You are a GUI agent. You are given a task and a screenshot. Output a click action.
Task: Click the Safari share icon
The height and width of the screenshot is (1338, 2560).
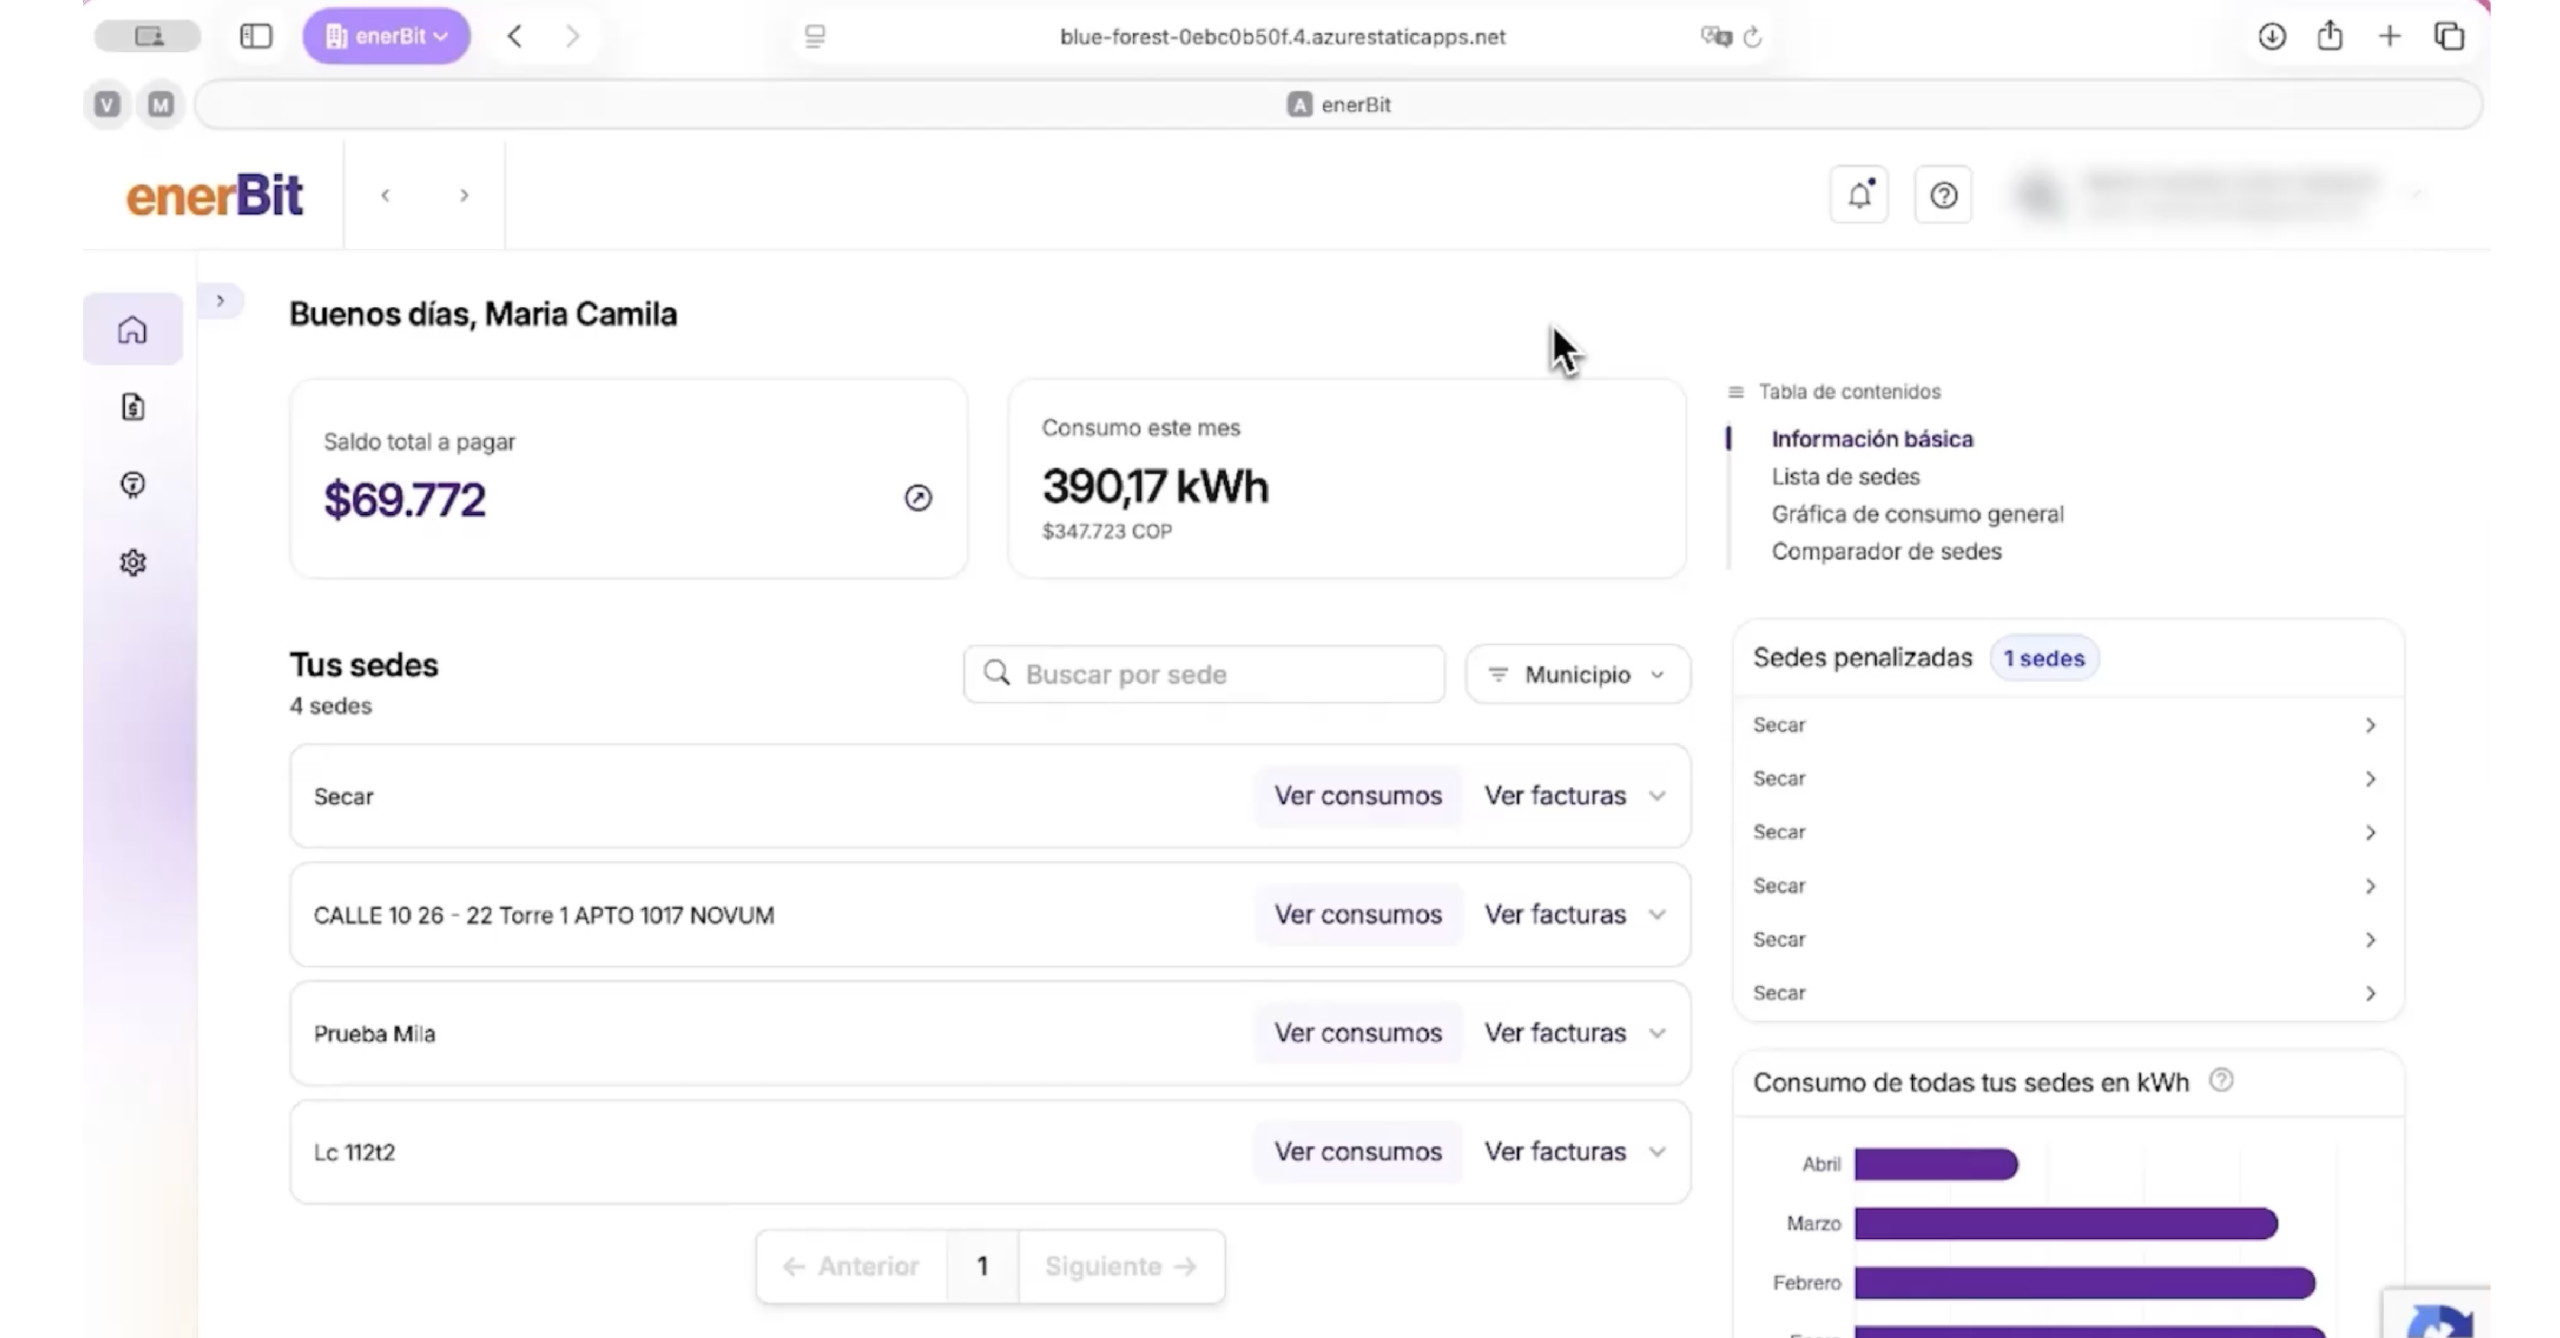(2330, 35)
